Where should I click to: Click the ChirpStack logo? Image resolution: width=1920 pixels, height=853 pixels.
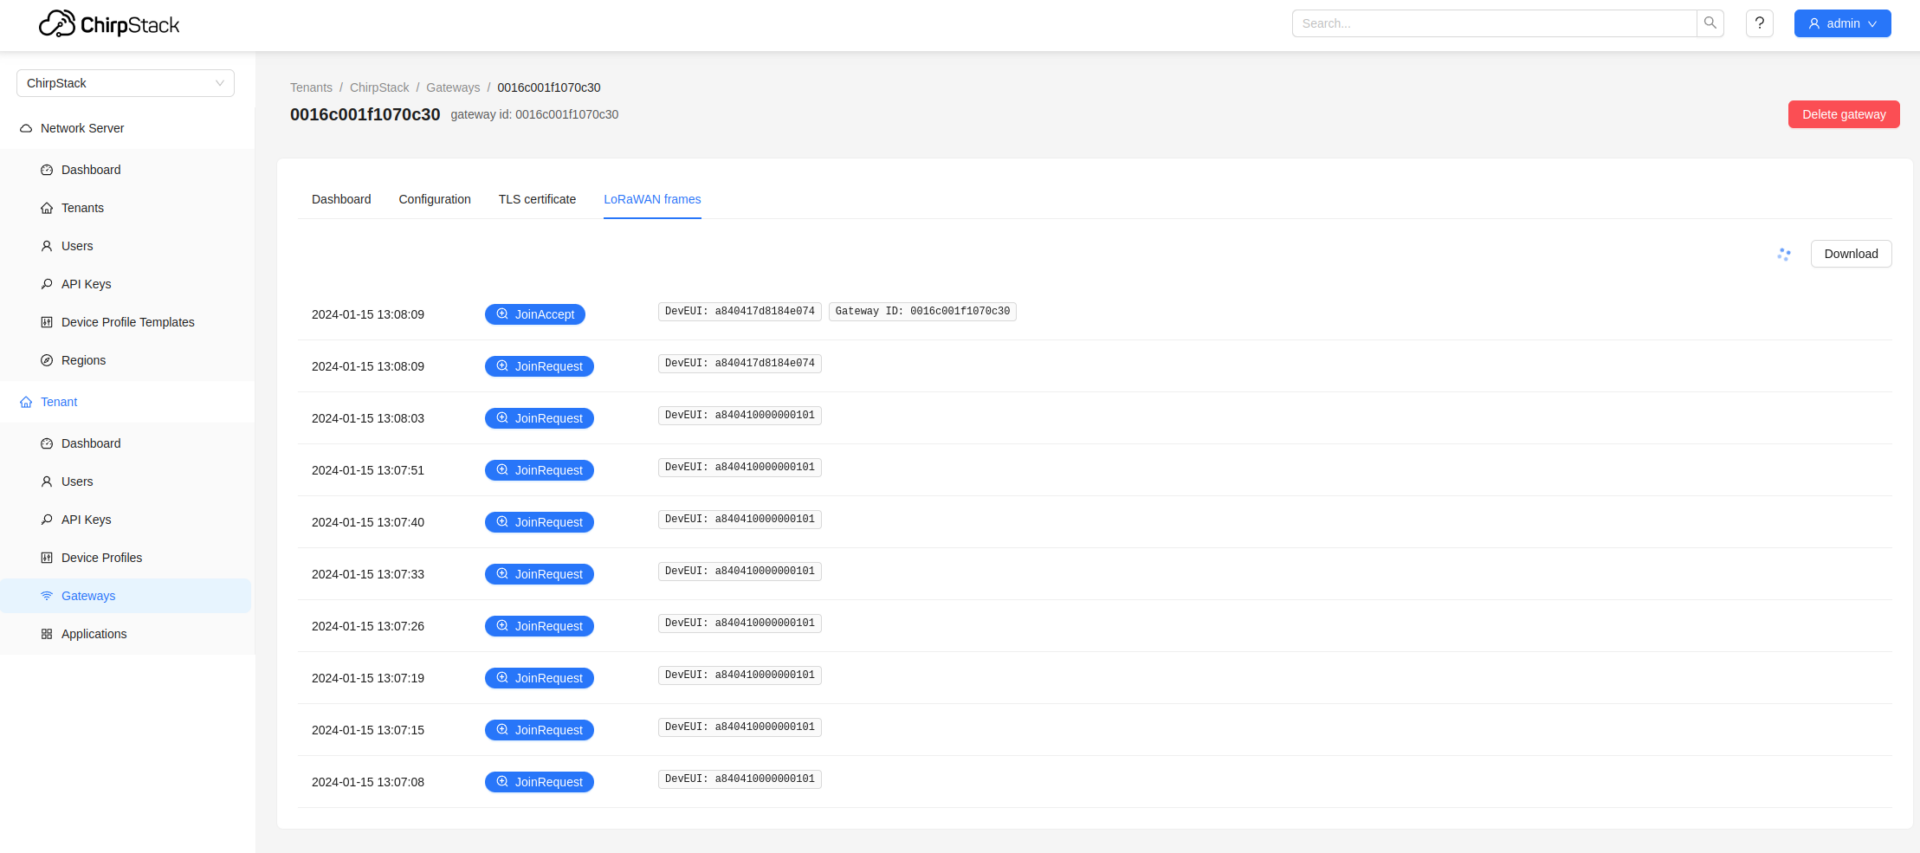(x=109, y=24)
